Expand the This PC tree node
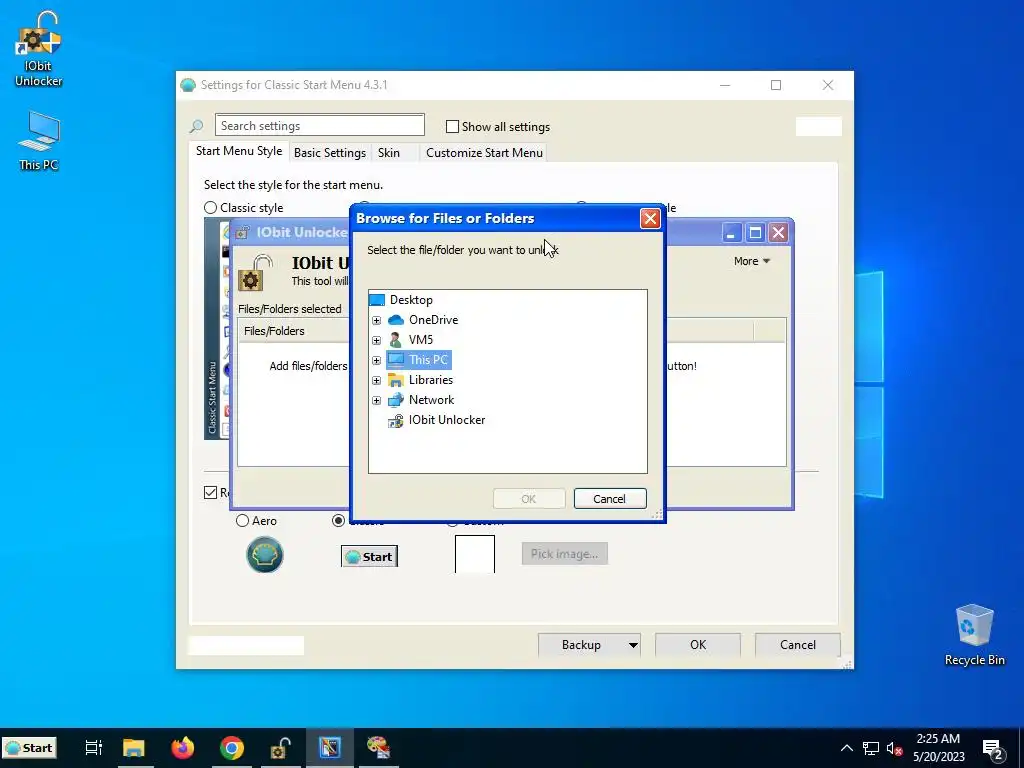The height and width of the screenshot is (768, 1024). coord(376,360)
